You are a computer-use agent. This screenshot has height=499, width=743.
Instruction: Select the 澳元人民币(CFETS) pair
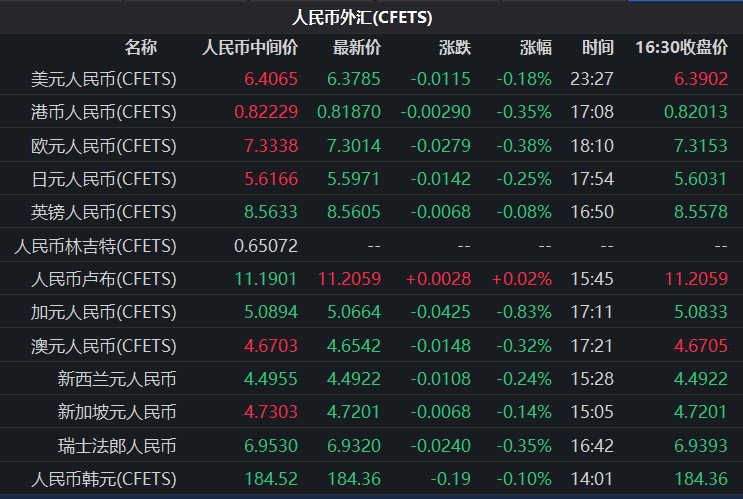104,345
